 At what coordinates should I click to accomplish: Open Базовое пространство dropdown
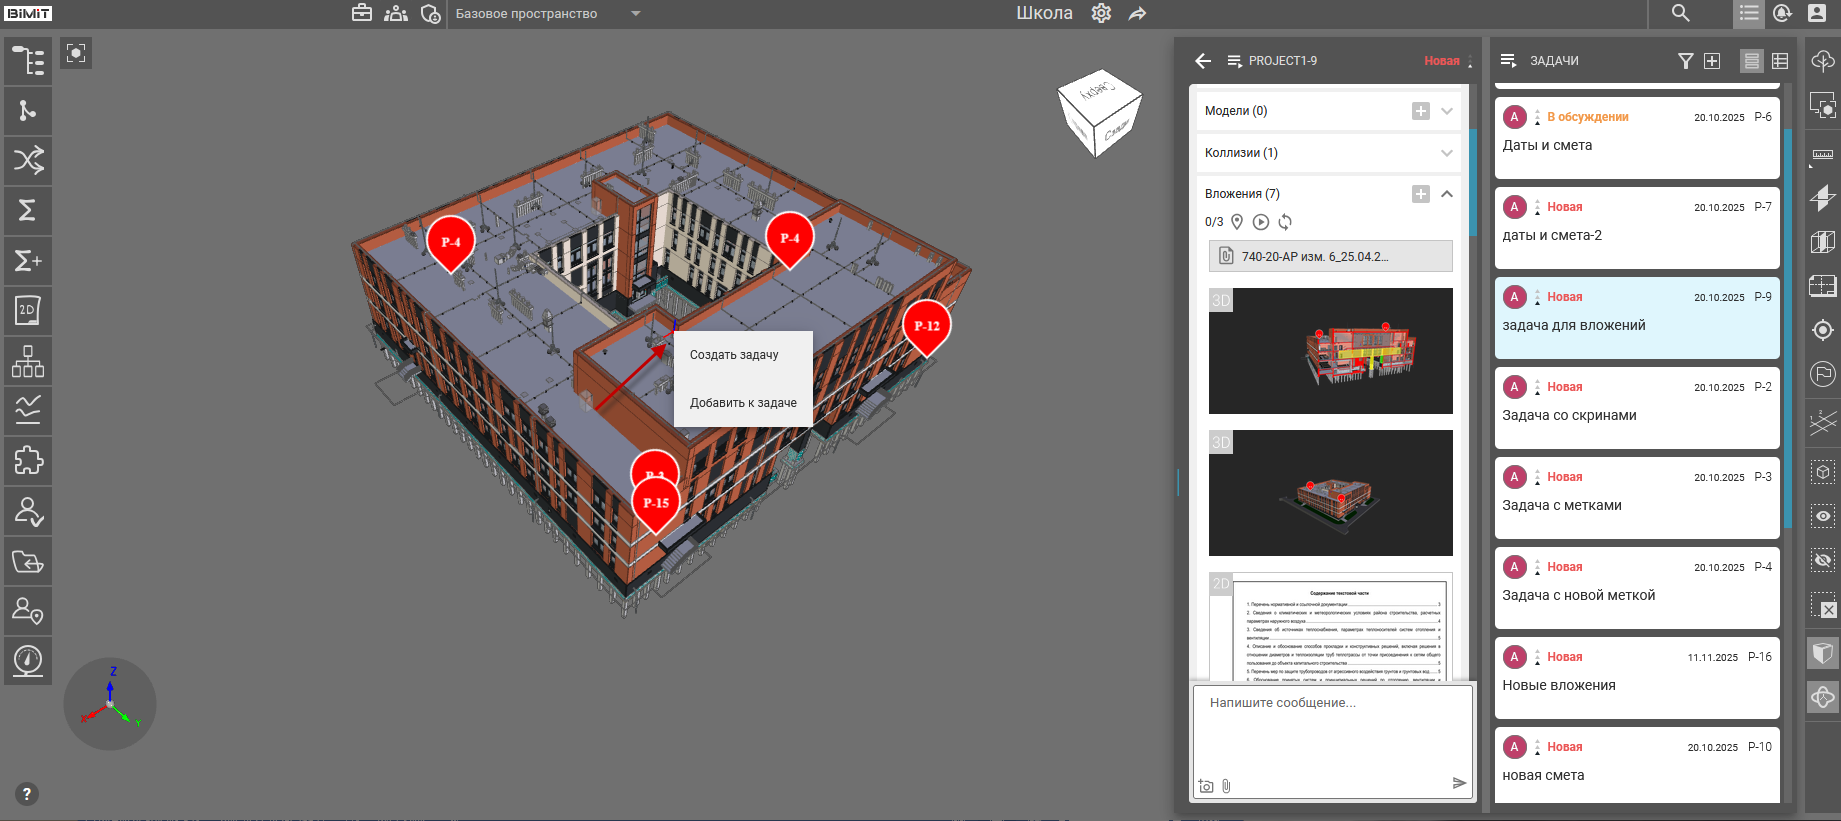(x=636, y=14)
